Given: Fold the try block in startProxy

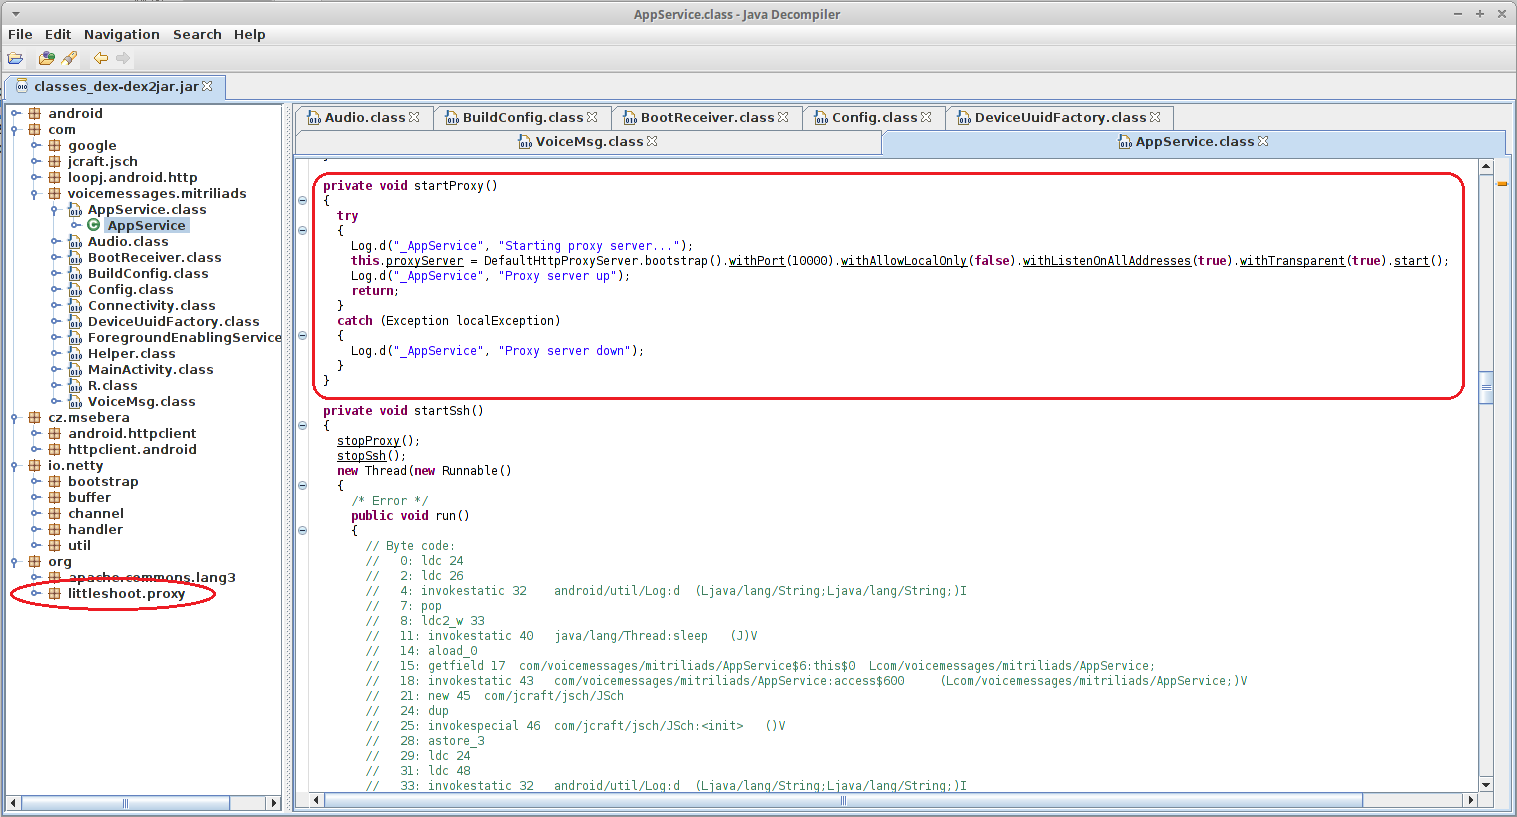Looking at the screenshot, I should pyautogui.click(x=302, y=230).
